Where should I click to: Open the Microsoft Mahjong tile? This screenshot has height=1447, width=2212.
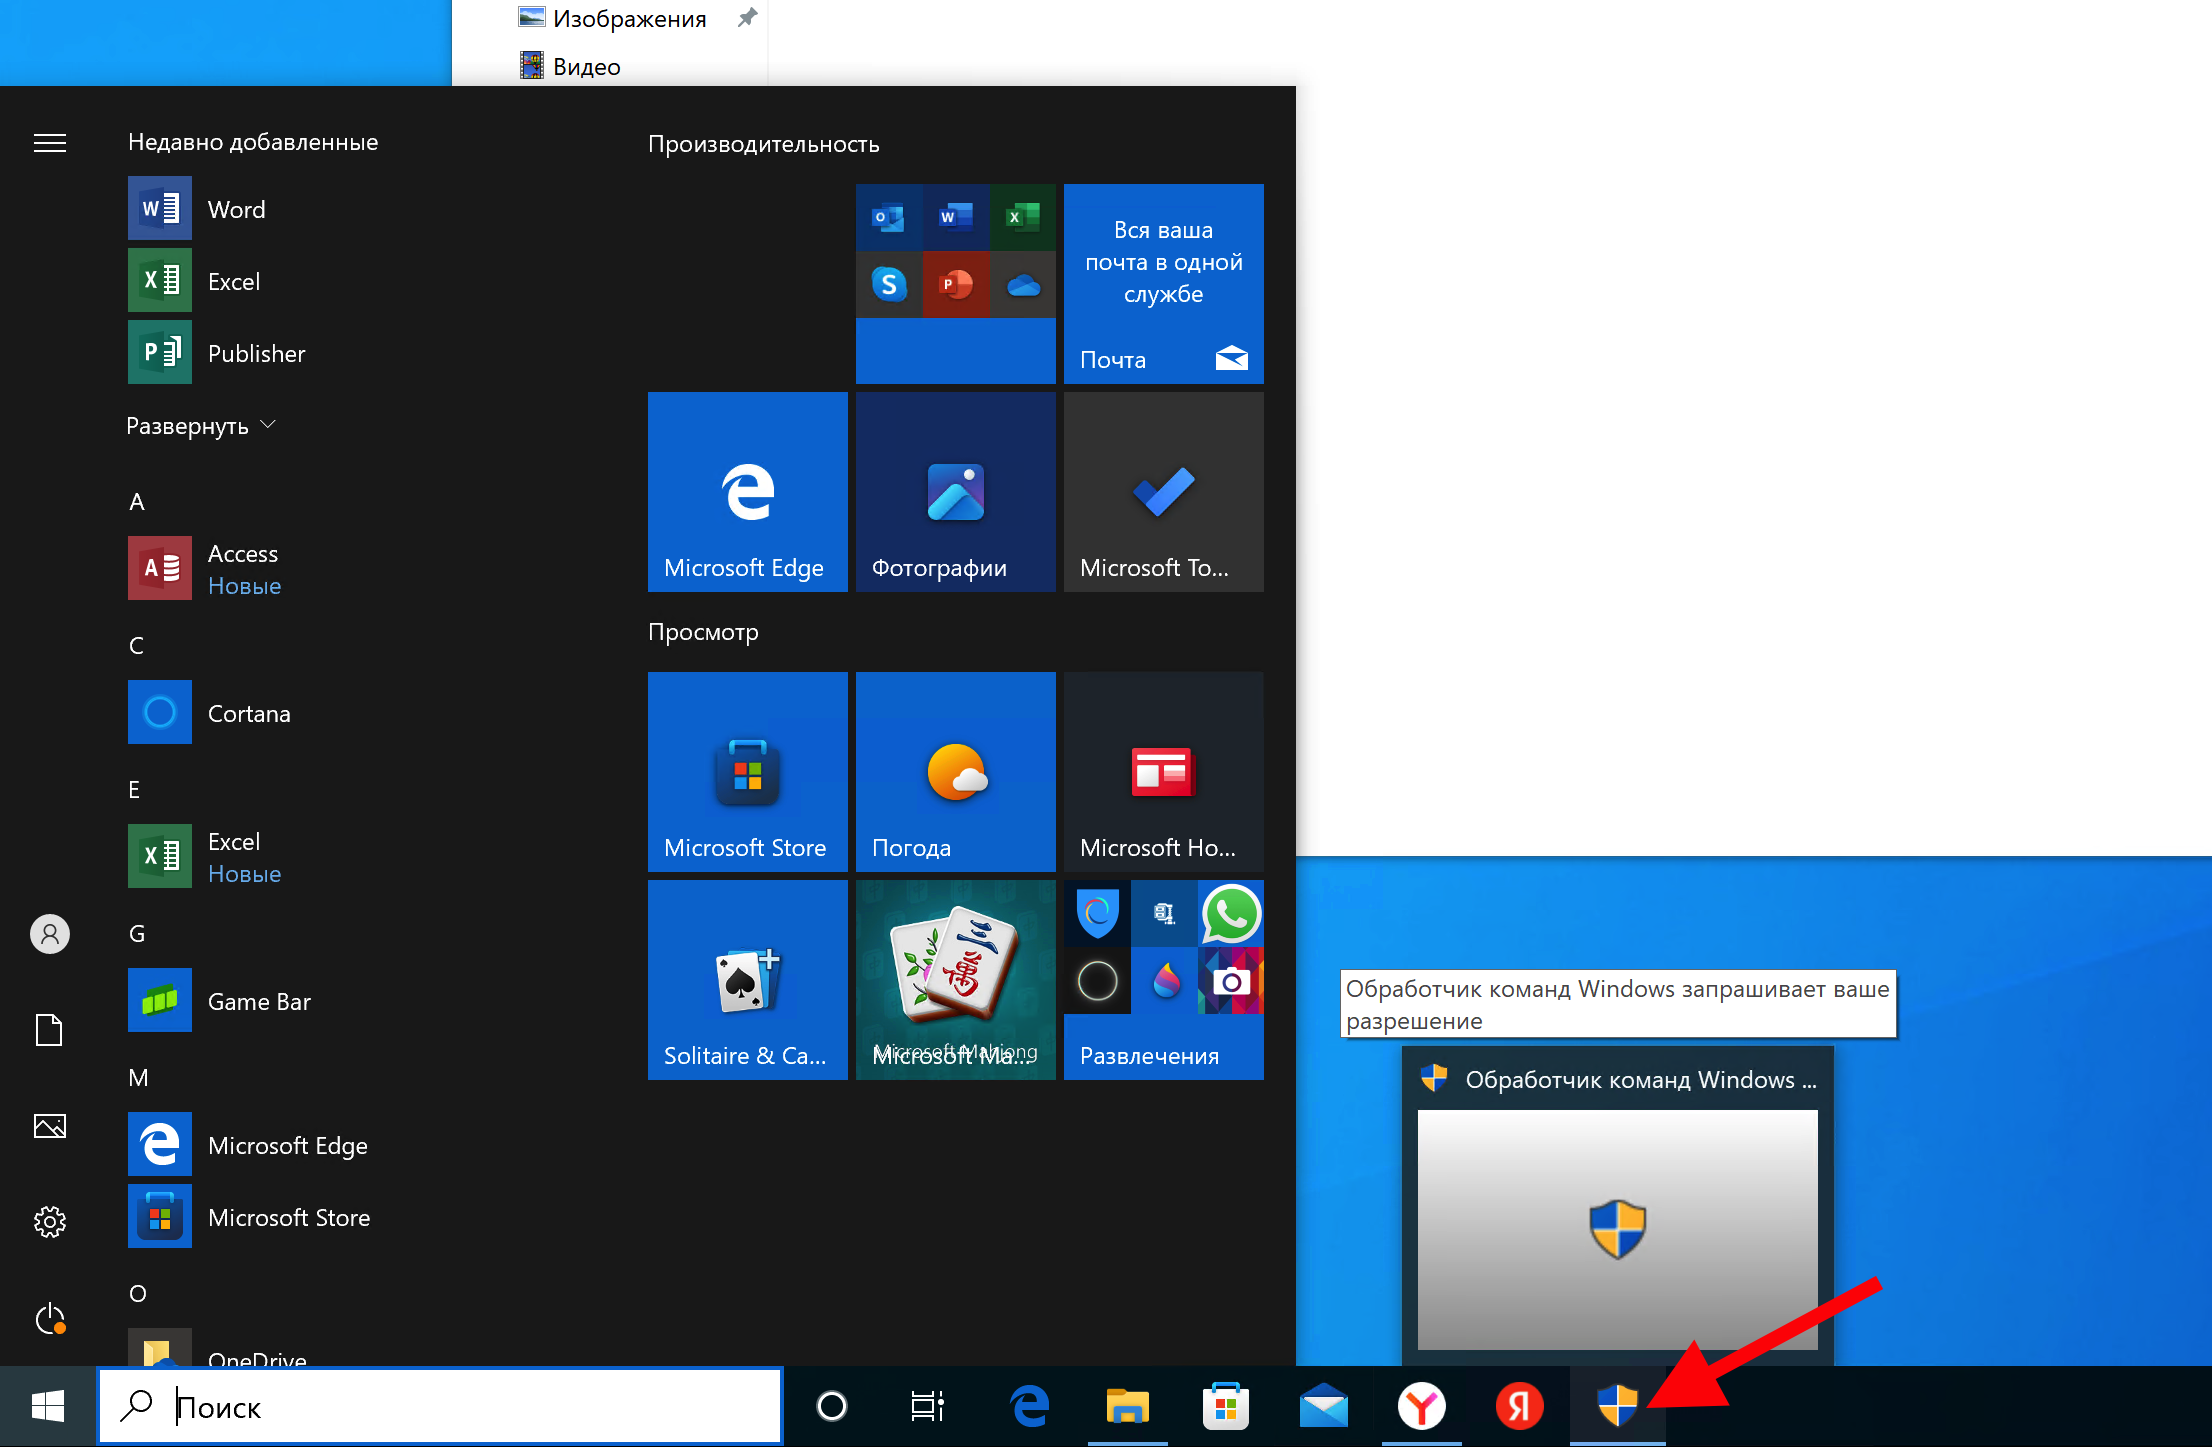[956, 980]
